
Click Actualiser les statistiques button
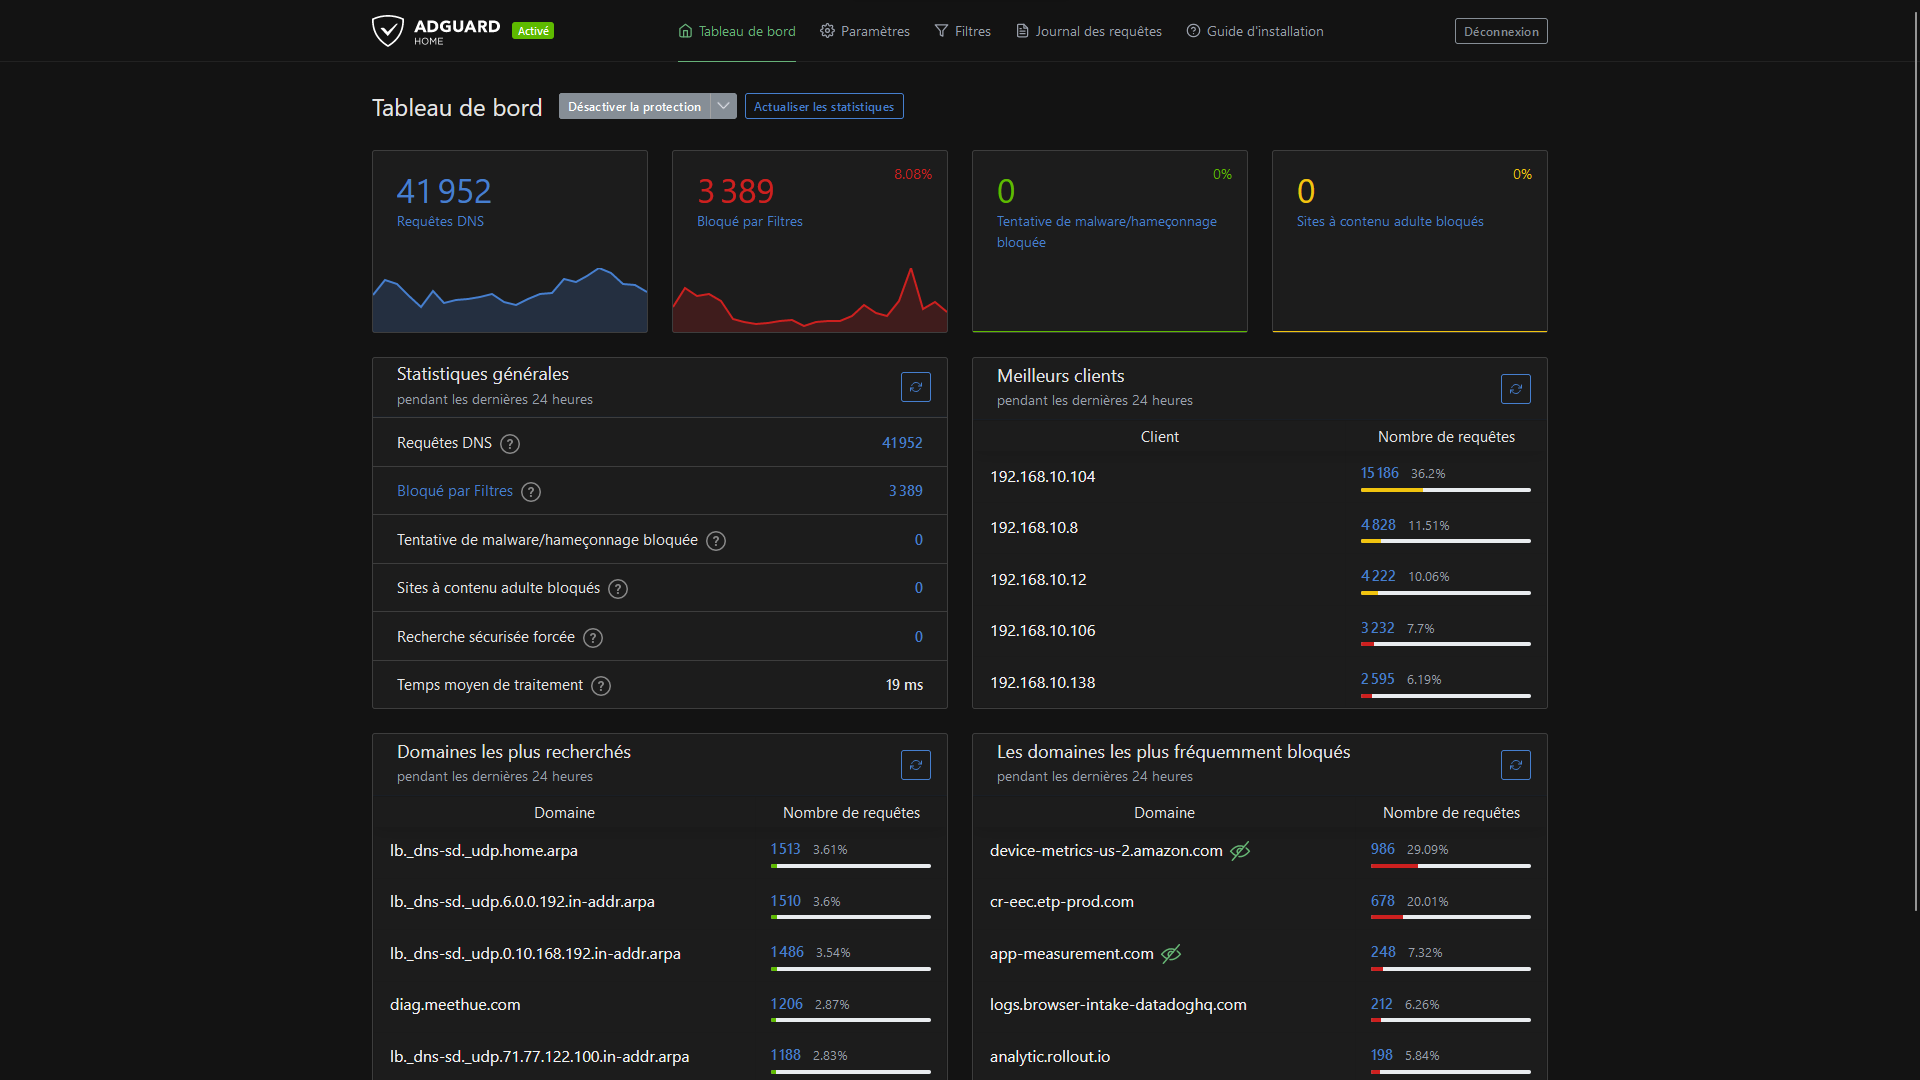[x=824, y=106]
